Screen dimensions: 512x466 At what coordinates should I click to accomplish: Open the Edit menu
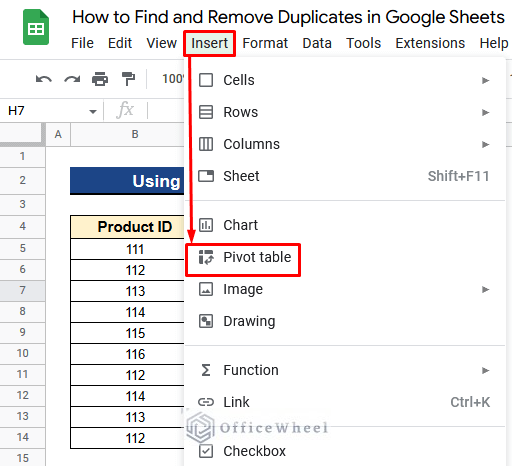tap(120, 43)
